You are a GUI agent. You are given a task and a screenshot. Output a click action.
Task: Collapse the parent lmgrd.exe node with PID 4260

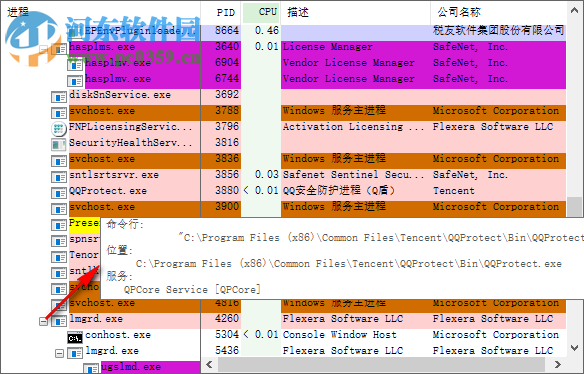click(44, 321)
